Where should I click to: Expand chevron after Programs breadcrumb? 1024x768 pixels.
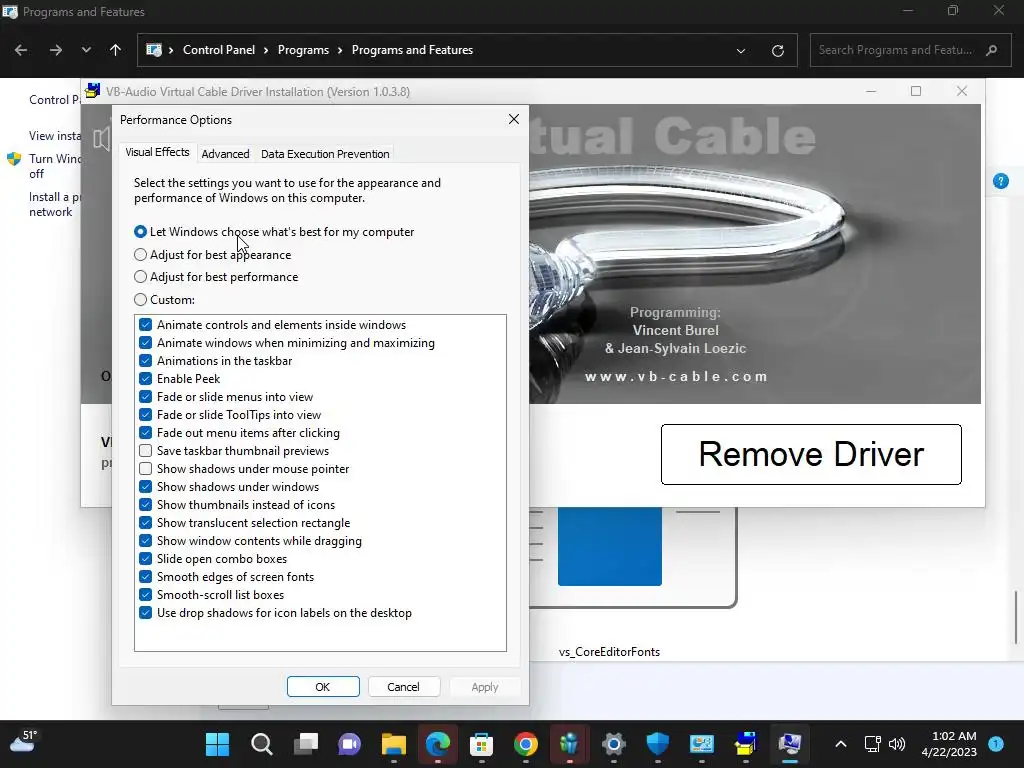pos(340,50)
